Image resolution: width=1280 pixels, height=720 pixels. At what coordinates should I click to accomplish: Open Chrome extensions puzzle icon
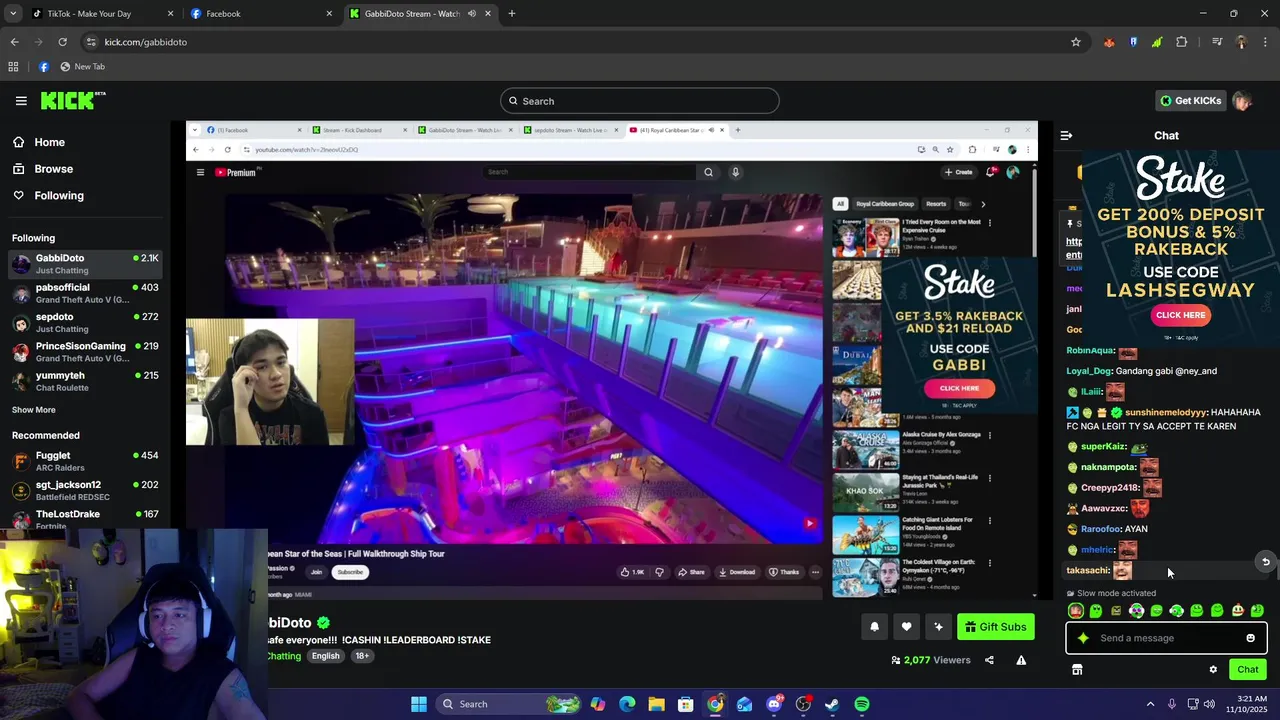pos(1182,42)
